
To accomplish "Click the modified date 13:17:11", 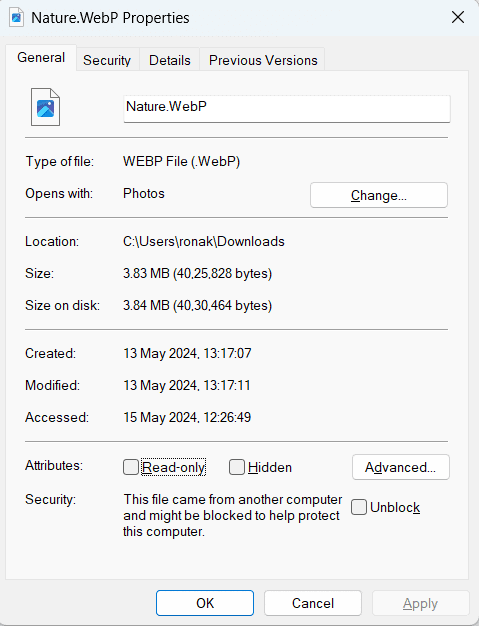I will (187, 385).
